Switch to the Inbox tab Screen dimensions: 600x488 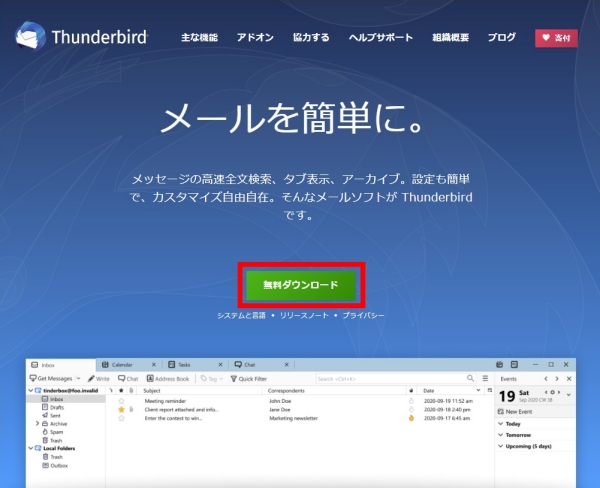(x=60, y=365)
